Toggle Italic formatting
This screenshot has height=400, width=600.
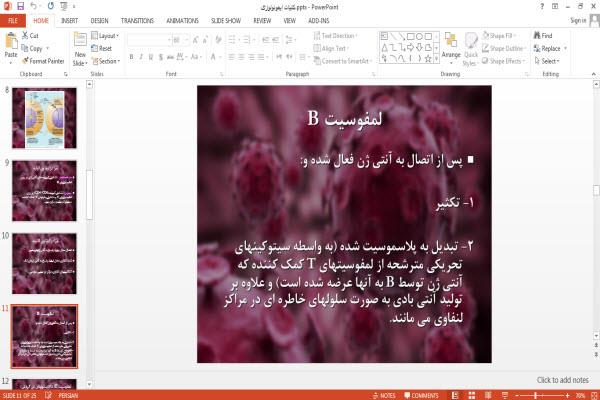coord(141,57)
